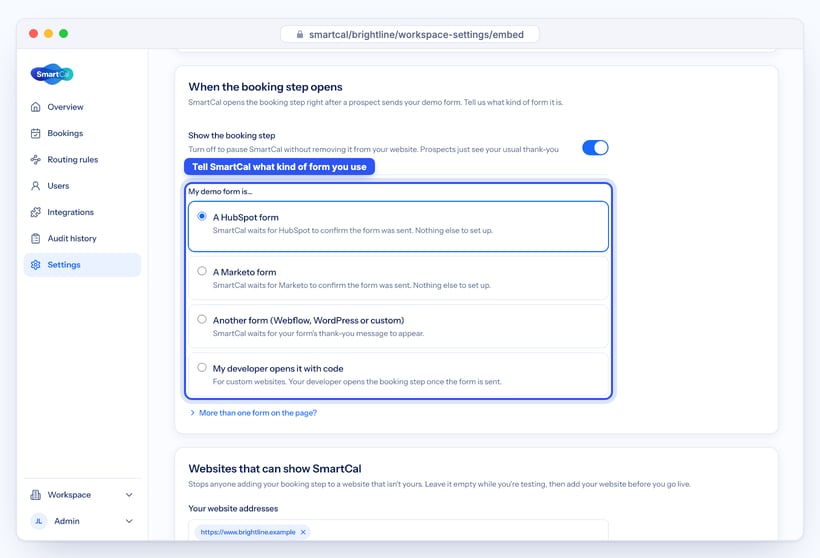Click the address bar lock icon
Viewport: 820px width, 558px height.
coord(300,35)
